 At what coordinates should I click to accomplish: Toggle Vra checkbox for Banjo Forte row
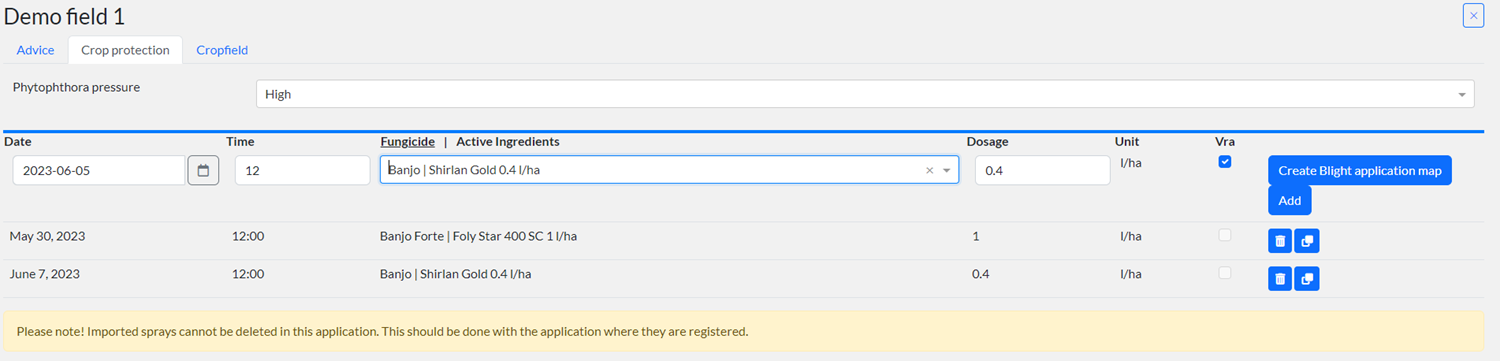point(1225,235)
